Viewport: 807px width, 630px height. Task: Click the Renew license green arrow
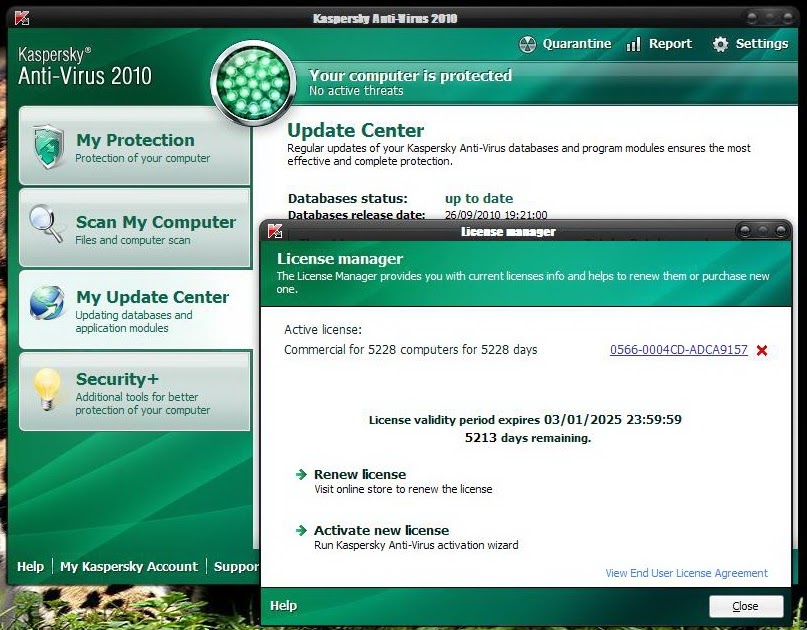click(x=301, y=474)
